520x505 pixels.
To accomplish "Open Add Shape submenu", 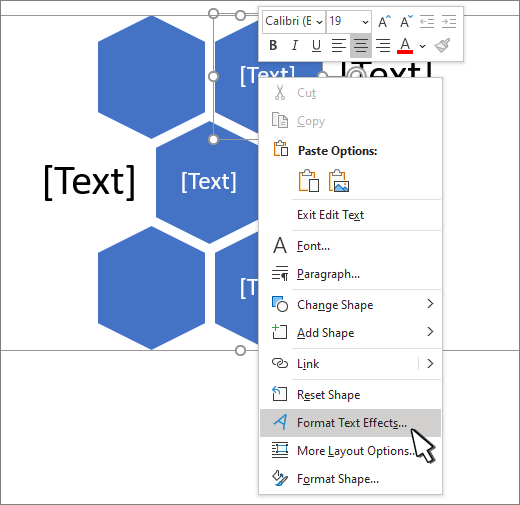I will [350, 333].
